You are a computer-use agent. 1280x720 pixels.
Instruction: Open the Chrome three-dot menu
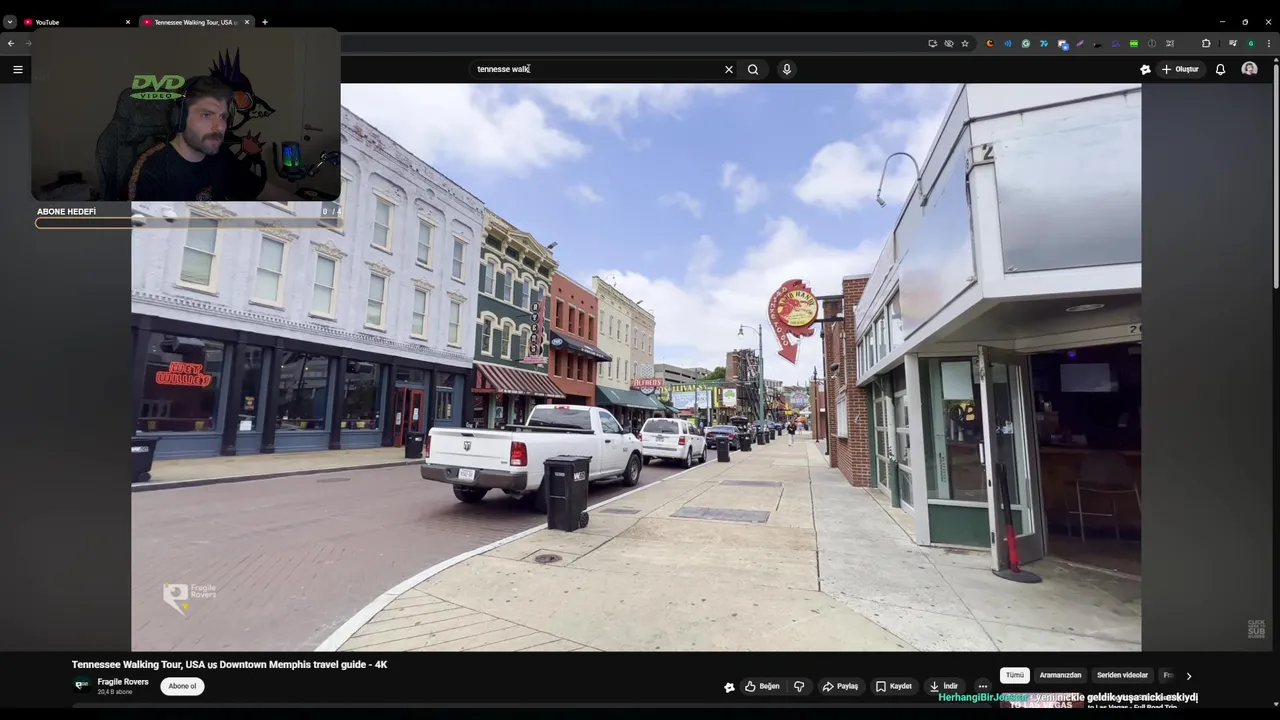pyautogui.click(x=1269, y=43)
